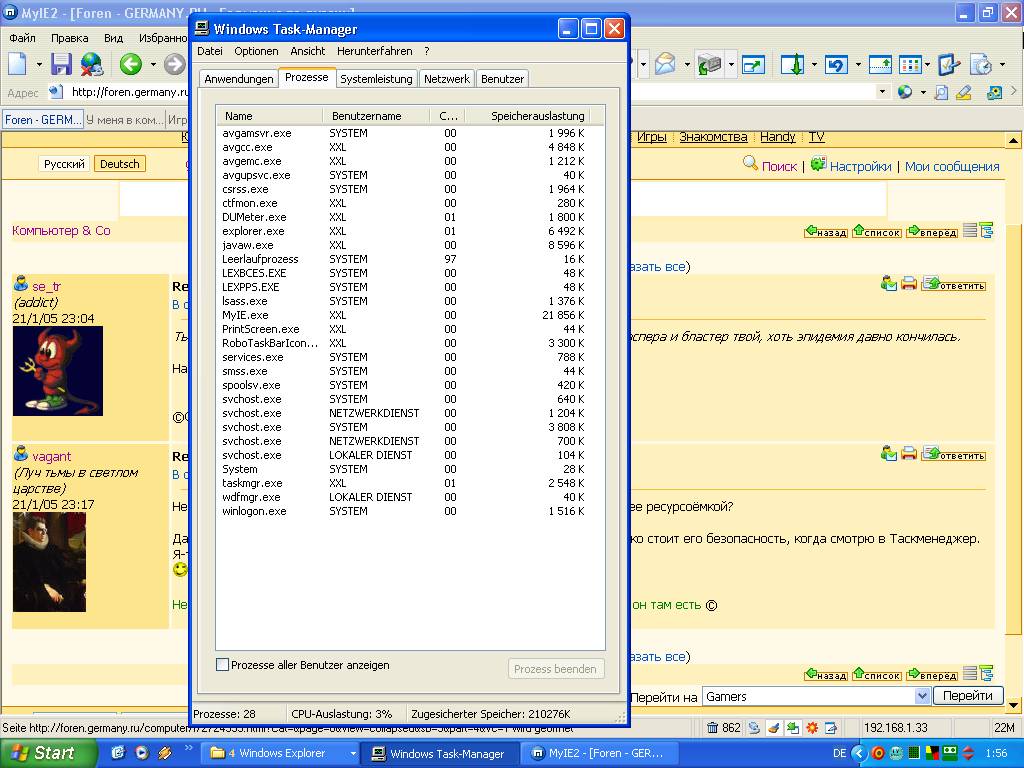Select the MyIE.exe process row
This screenshot has height=768, width=1024.
(x=403, y=315)
